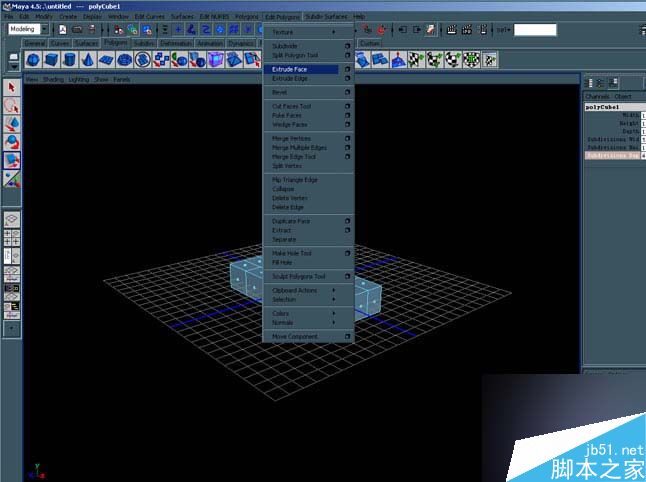
Task: Open viewport Shading menu
Action: click(53, 80)
